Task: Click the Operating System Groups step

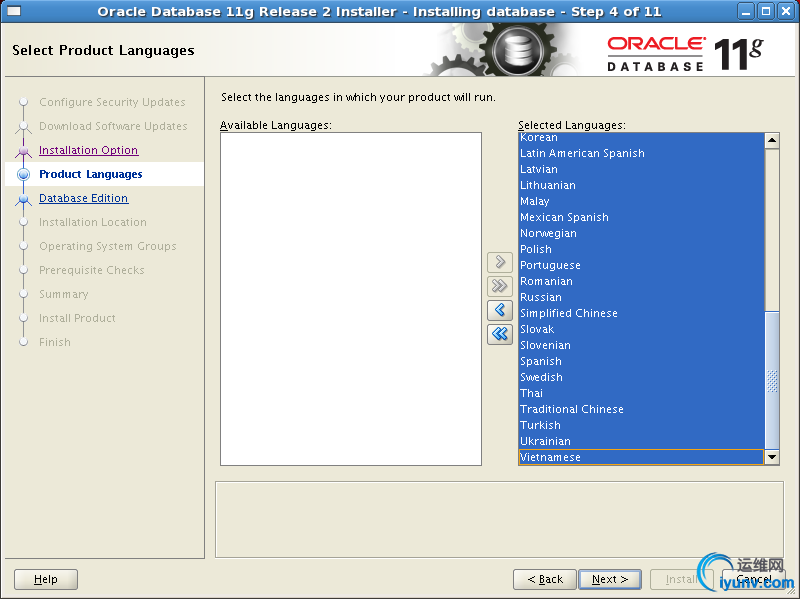Action: [x=108, y=246]
